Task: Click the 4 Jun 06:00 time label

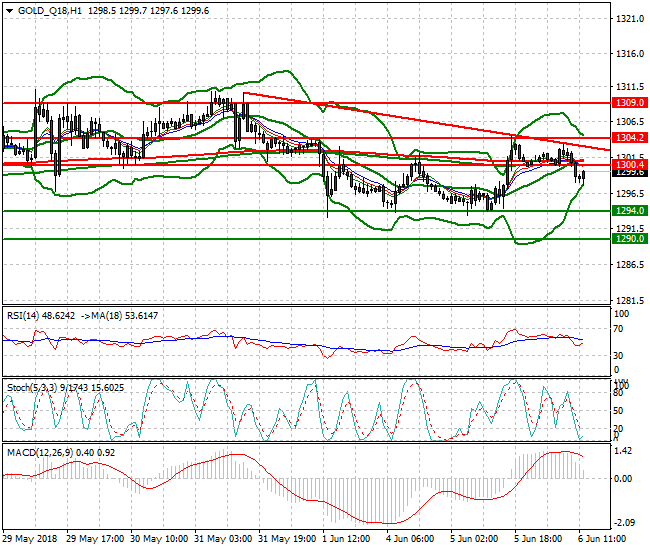Action: (410, 539)
